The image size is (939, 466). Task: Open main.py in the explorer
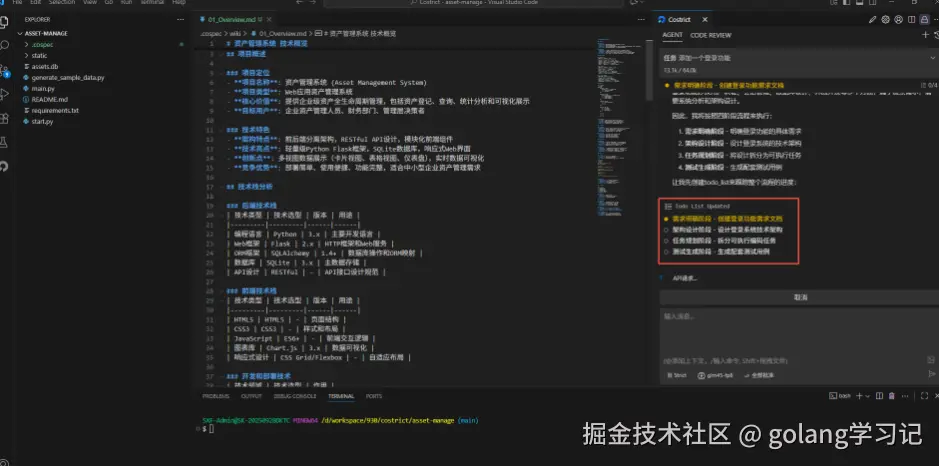coord(43,89)
